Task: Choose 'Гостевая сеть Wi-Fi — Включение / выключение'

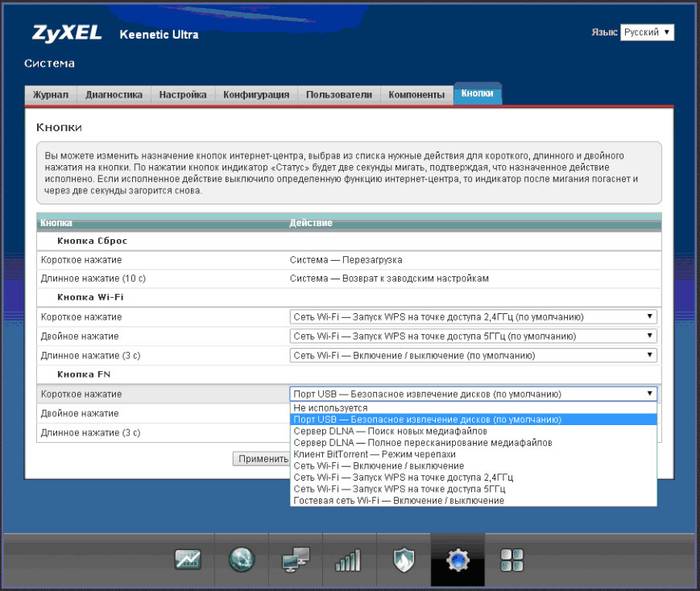Action: point(473,501)
